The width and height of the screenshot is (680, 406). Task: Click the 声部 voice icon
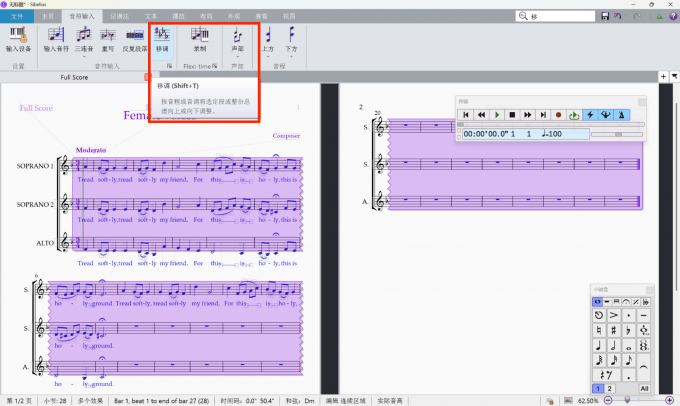pyautogui.click(x=237, y=37)
